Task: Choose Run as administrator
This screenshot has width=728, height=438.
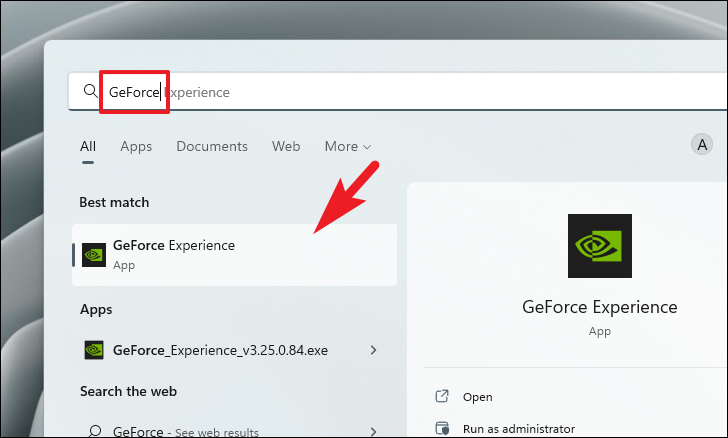Action: (x=519, y=429)
